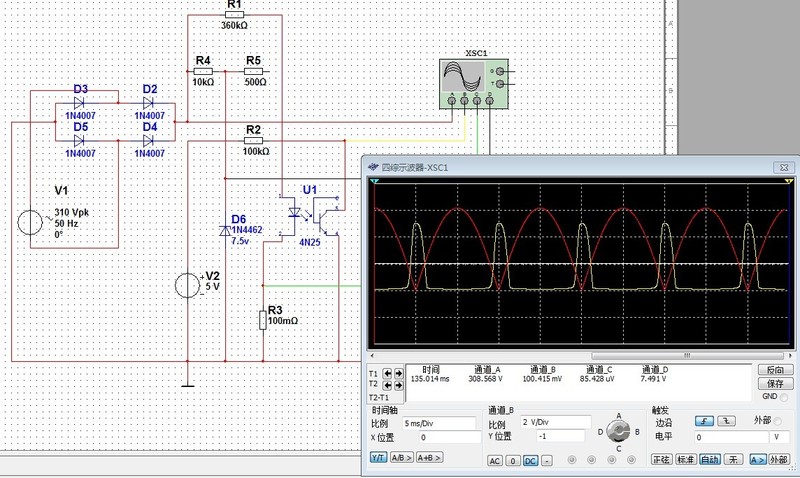Image resolution: width=800 pixels, height=478 pixels.
Task: Select the Y/T display mode
Action: click(x=378, y=459)
